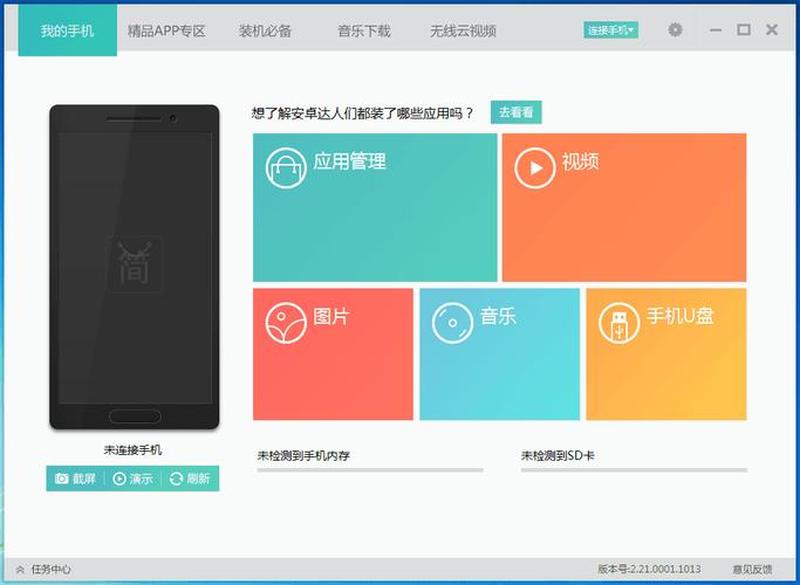Viewport: 800px width, 585px height.
Task: Expand the 连接手机 dropdown
Action: coord(611,30)
